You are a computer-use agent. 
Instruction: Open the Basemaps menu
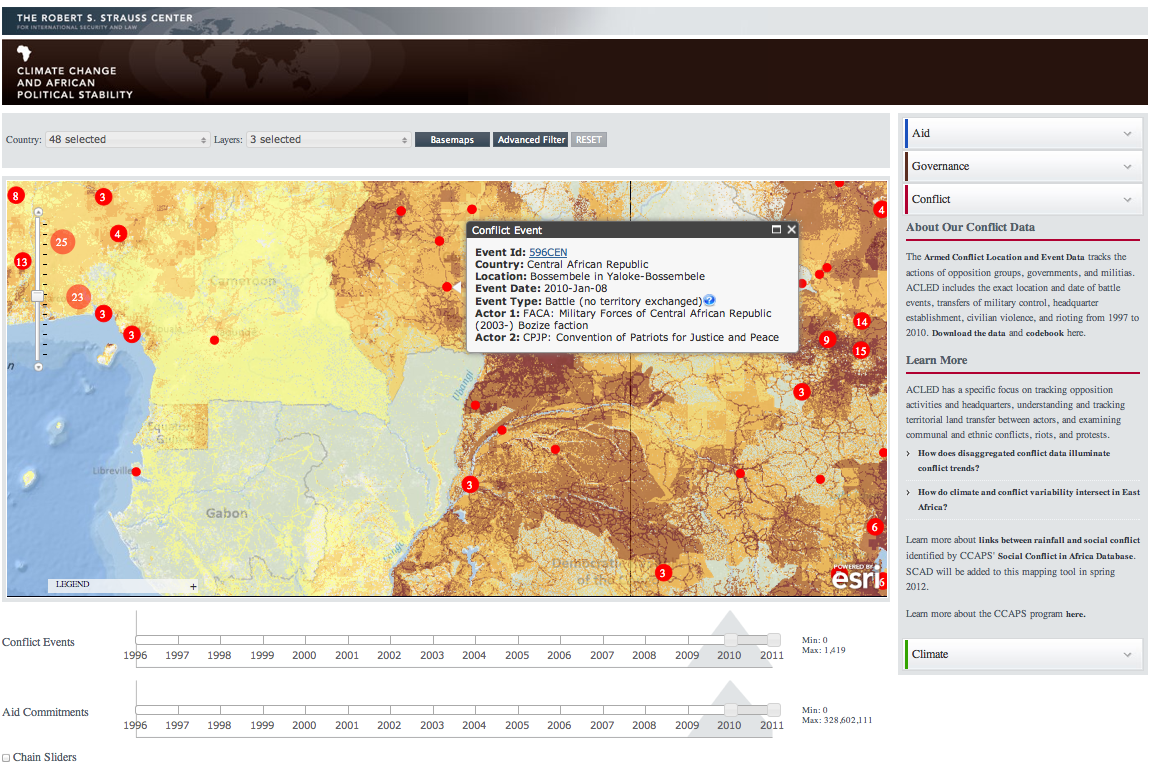pyautogui.click(x=452, y=140)
